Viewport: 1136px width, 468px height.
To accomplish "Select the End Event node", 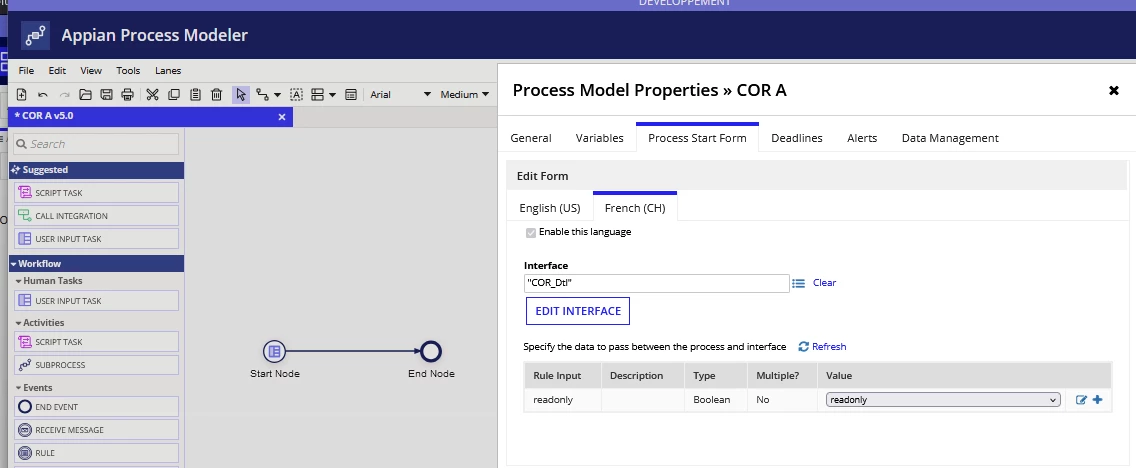I will 96,407.
